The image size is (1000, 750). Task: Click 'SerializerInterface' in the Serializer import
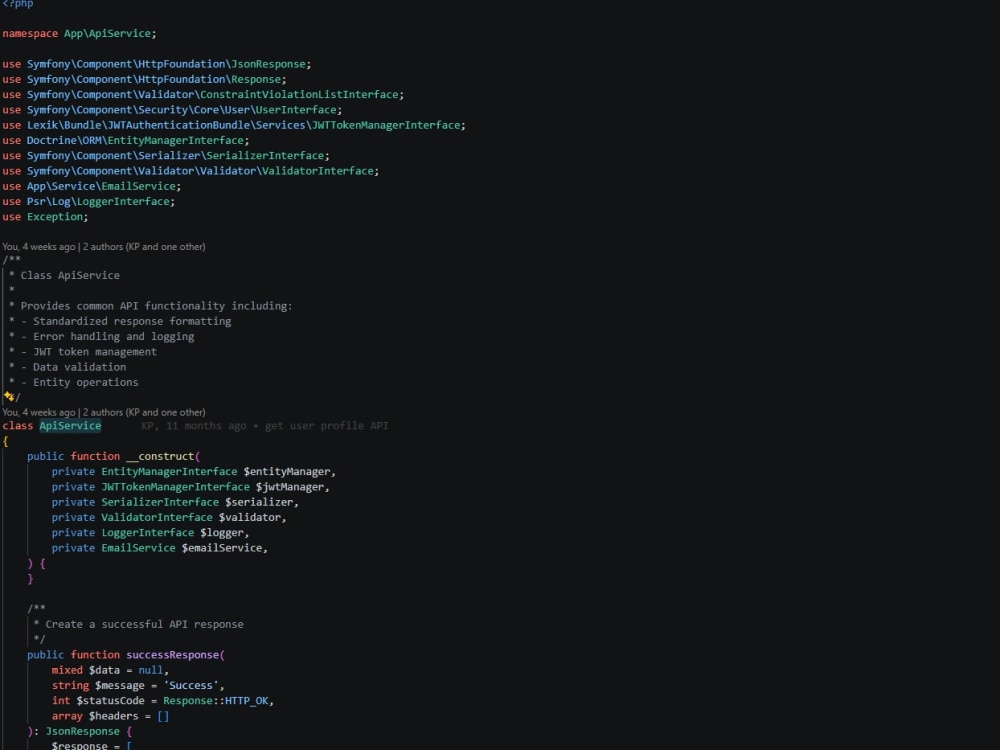coord(265,156)
